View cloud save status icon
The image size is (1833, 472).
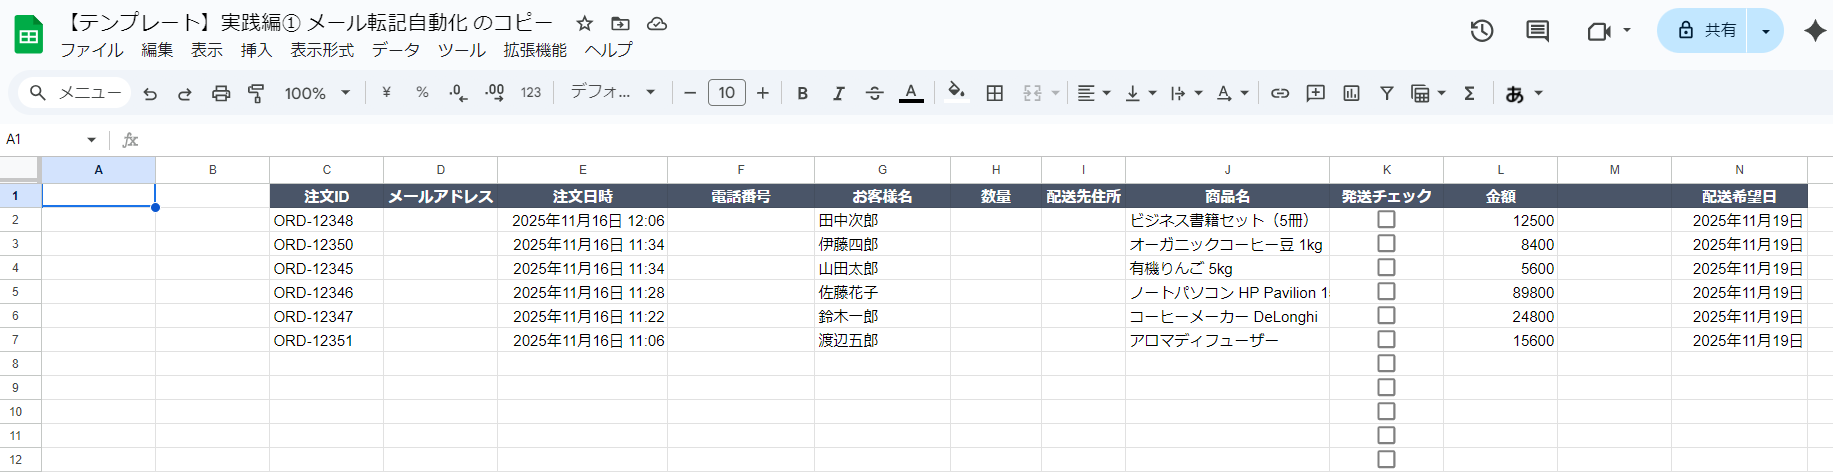click(657, 23)
